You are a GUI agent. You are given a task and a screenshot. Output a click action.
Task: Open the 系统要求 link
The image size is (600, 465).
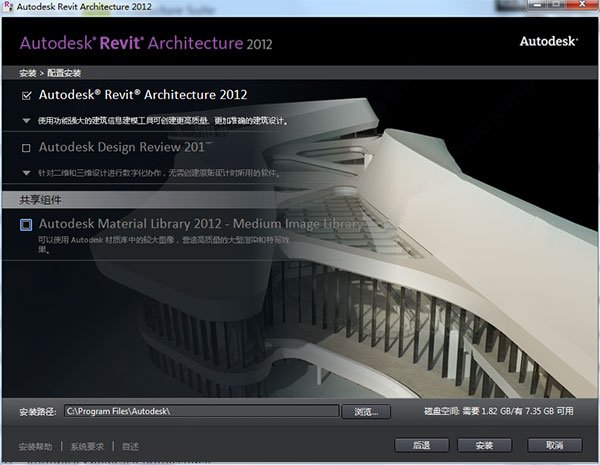coord(87,447)
